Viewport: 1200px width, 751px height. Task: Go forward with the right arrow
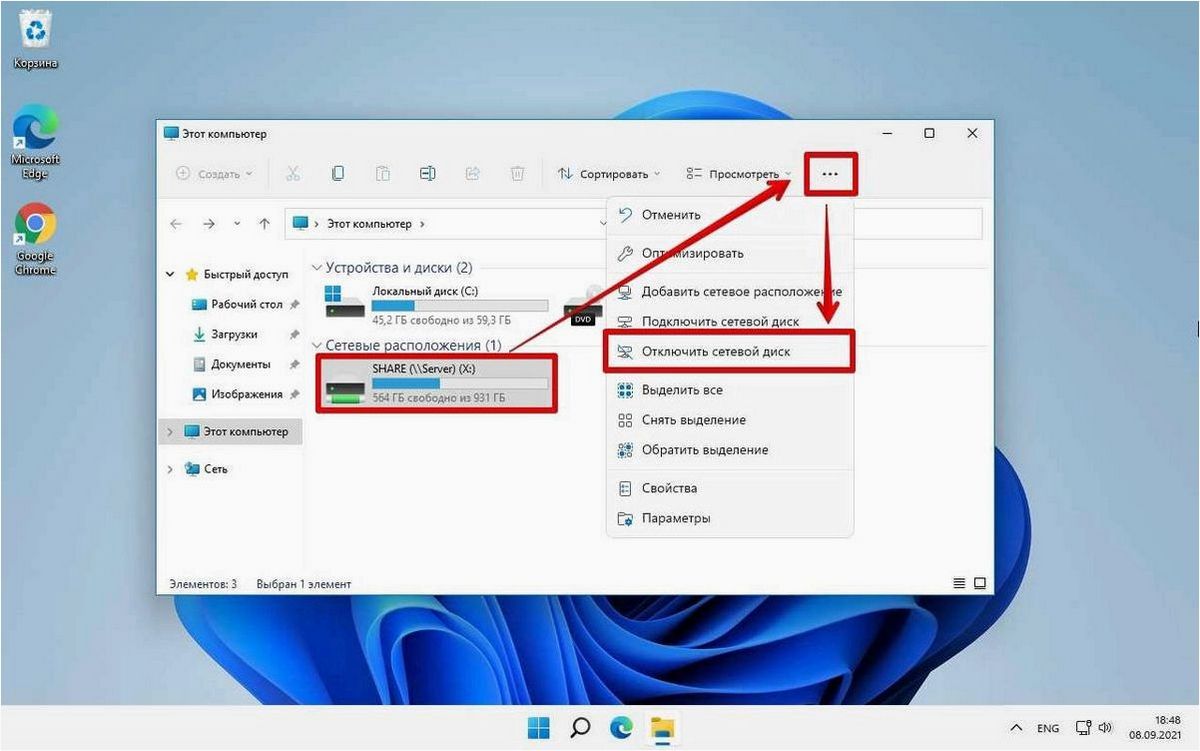(208, 224)
